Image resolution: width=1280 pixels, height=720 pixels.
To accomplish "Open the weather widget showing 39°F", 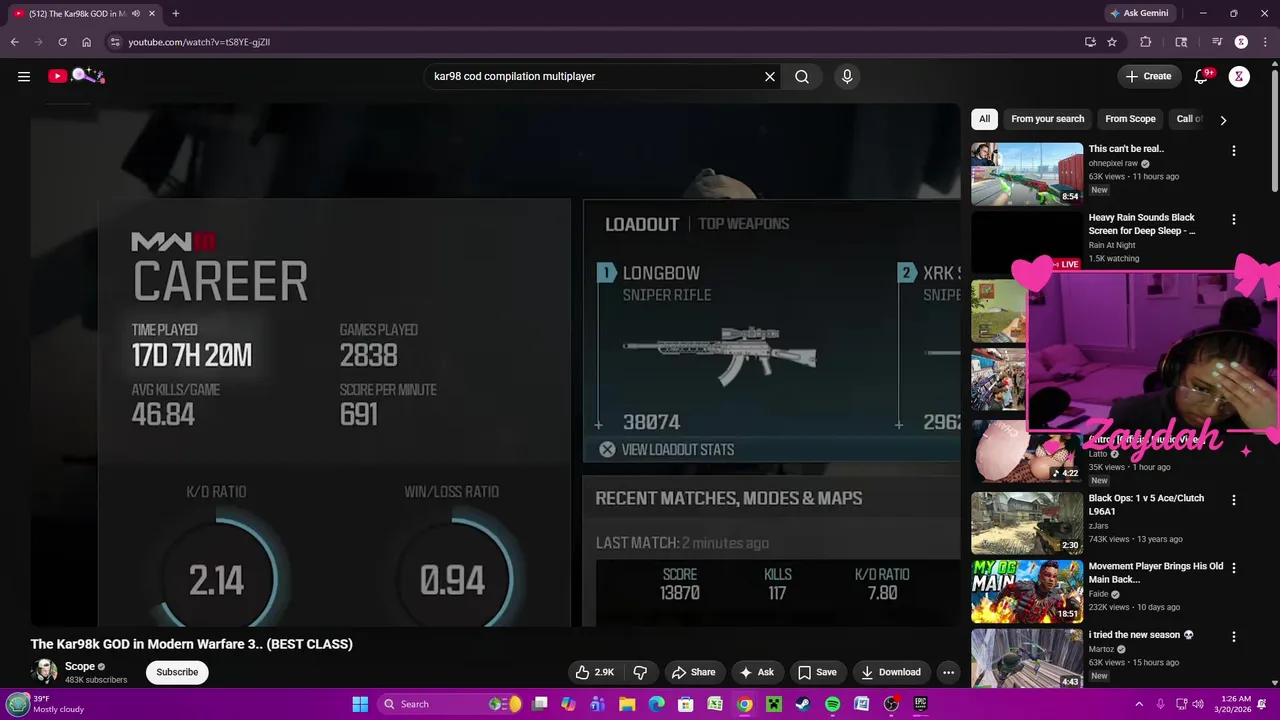I will [x=45, y=704].
